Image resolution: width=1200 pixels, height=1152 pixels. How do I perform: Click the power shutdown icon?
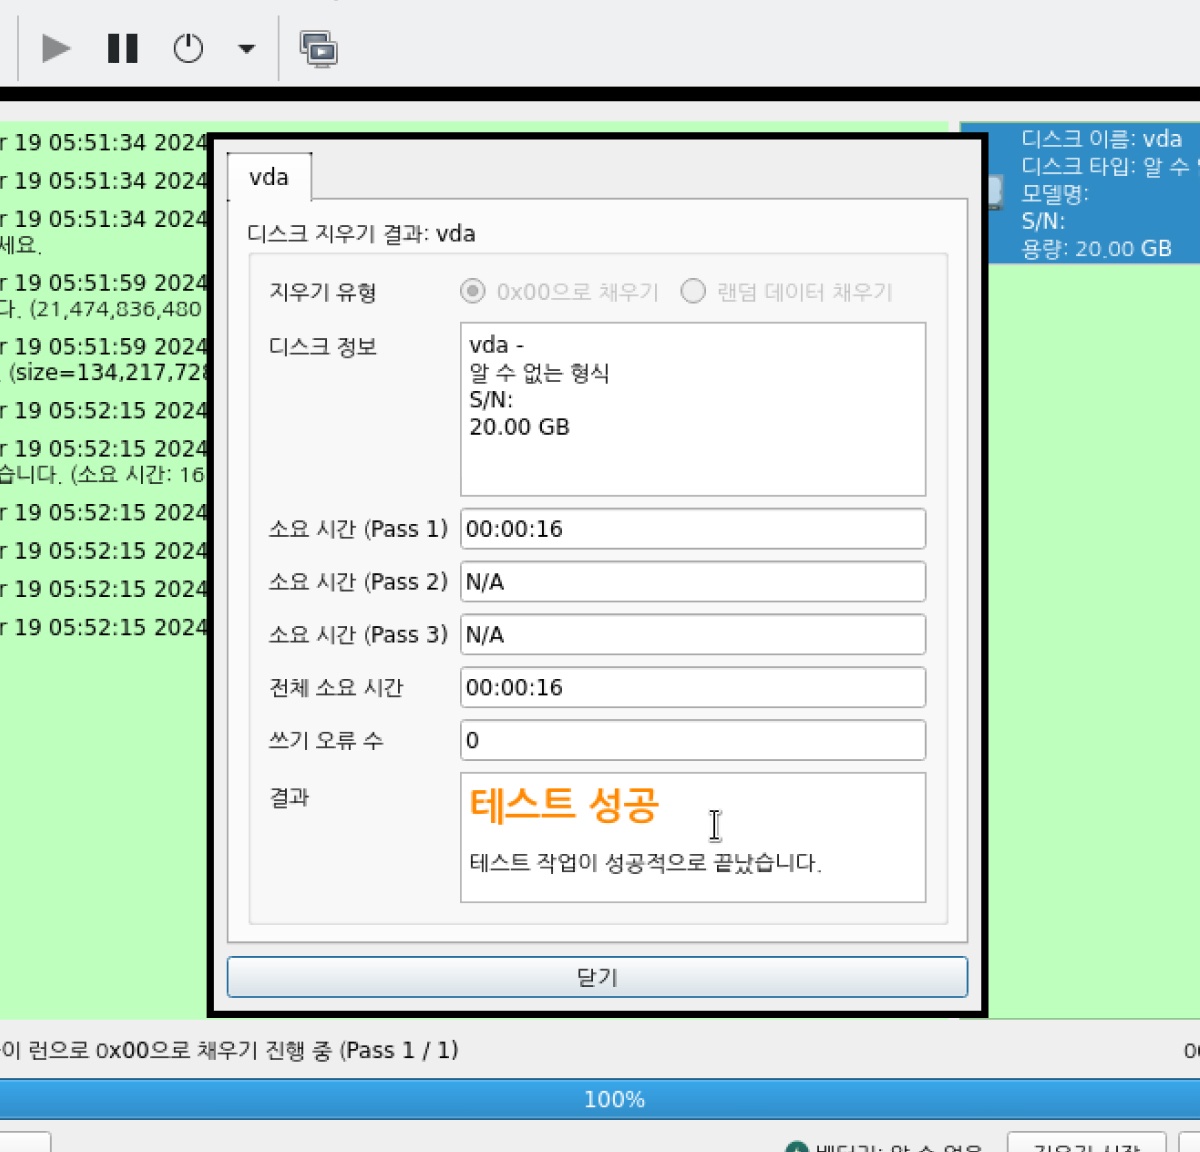pos(188,47)
